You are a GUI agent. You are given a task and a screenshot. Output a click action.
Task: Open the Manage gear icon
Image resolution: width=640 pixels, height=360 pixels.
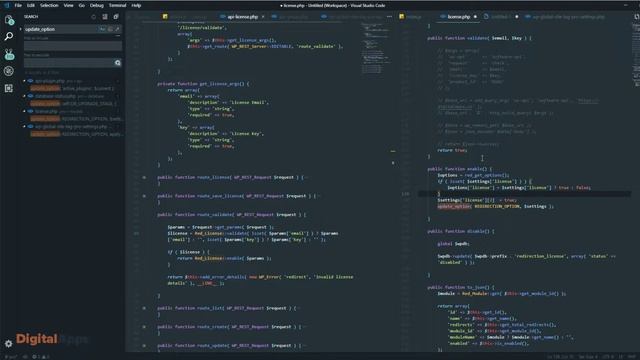9,344
